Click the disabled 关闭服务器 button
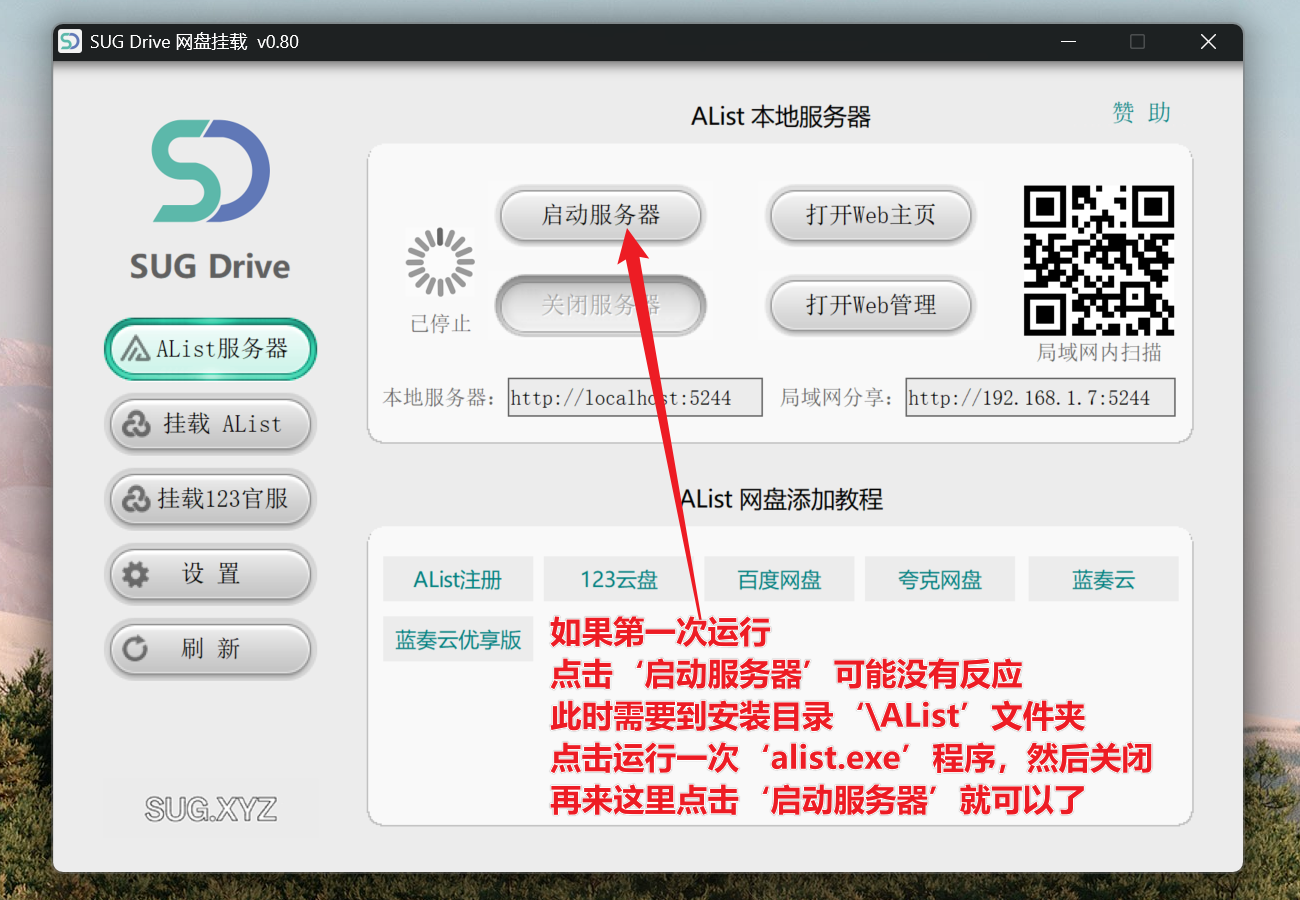Viewport: 1300px width, 900px height. coord(600,306)
